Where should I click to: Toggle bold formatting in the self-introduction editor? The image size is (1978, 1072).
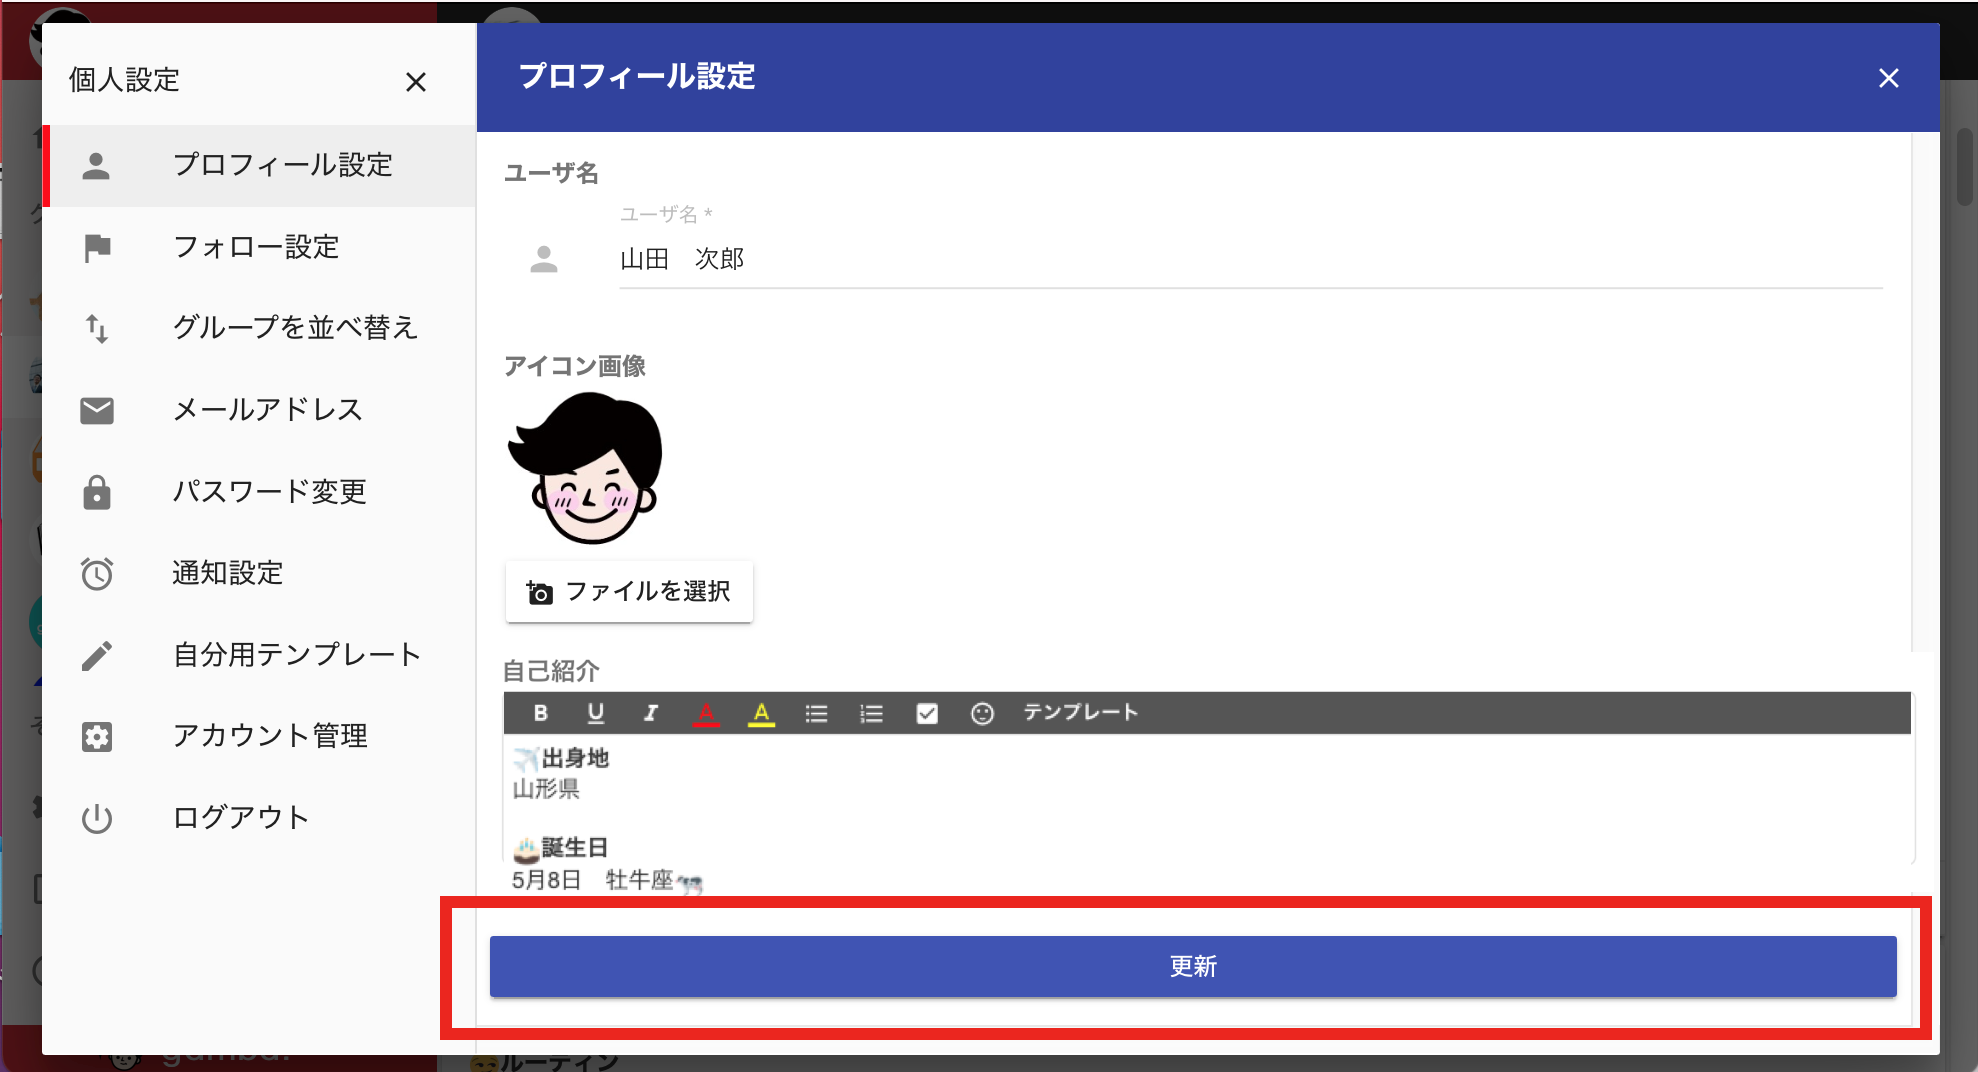[541, 713]
